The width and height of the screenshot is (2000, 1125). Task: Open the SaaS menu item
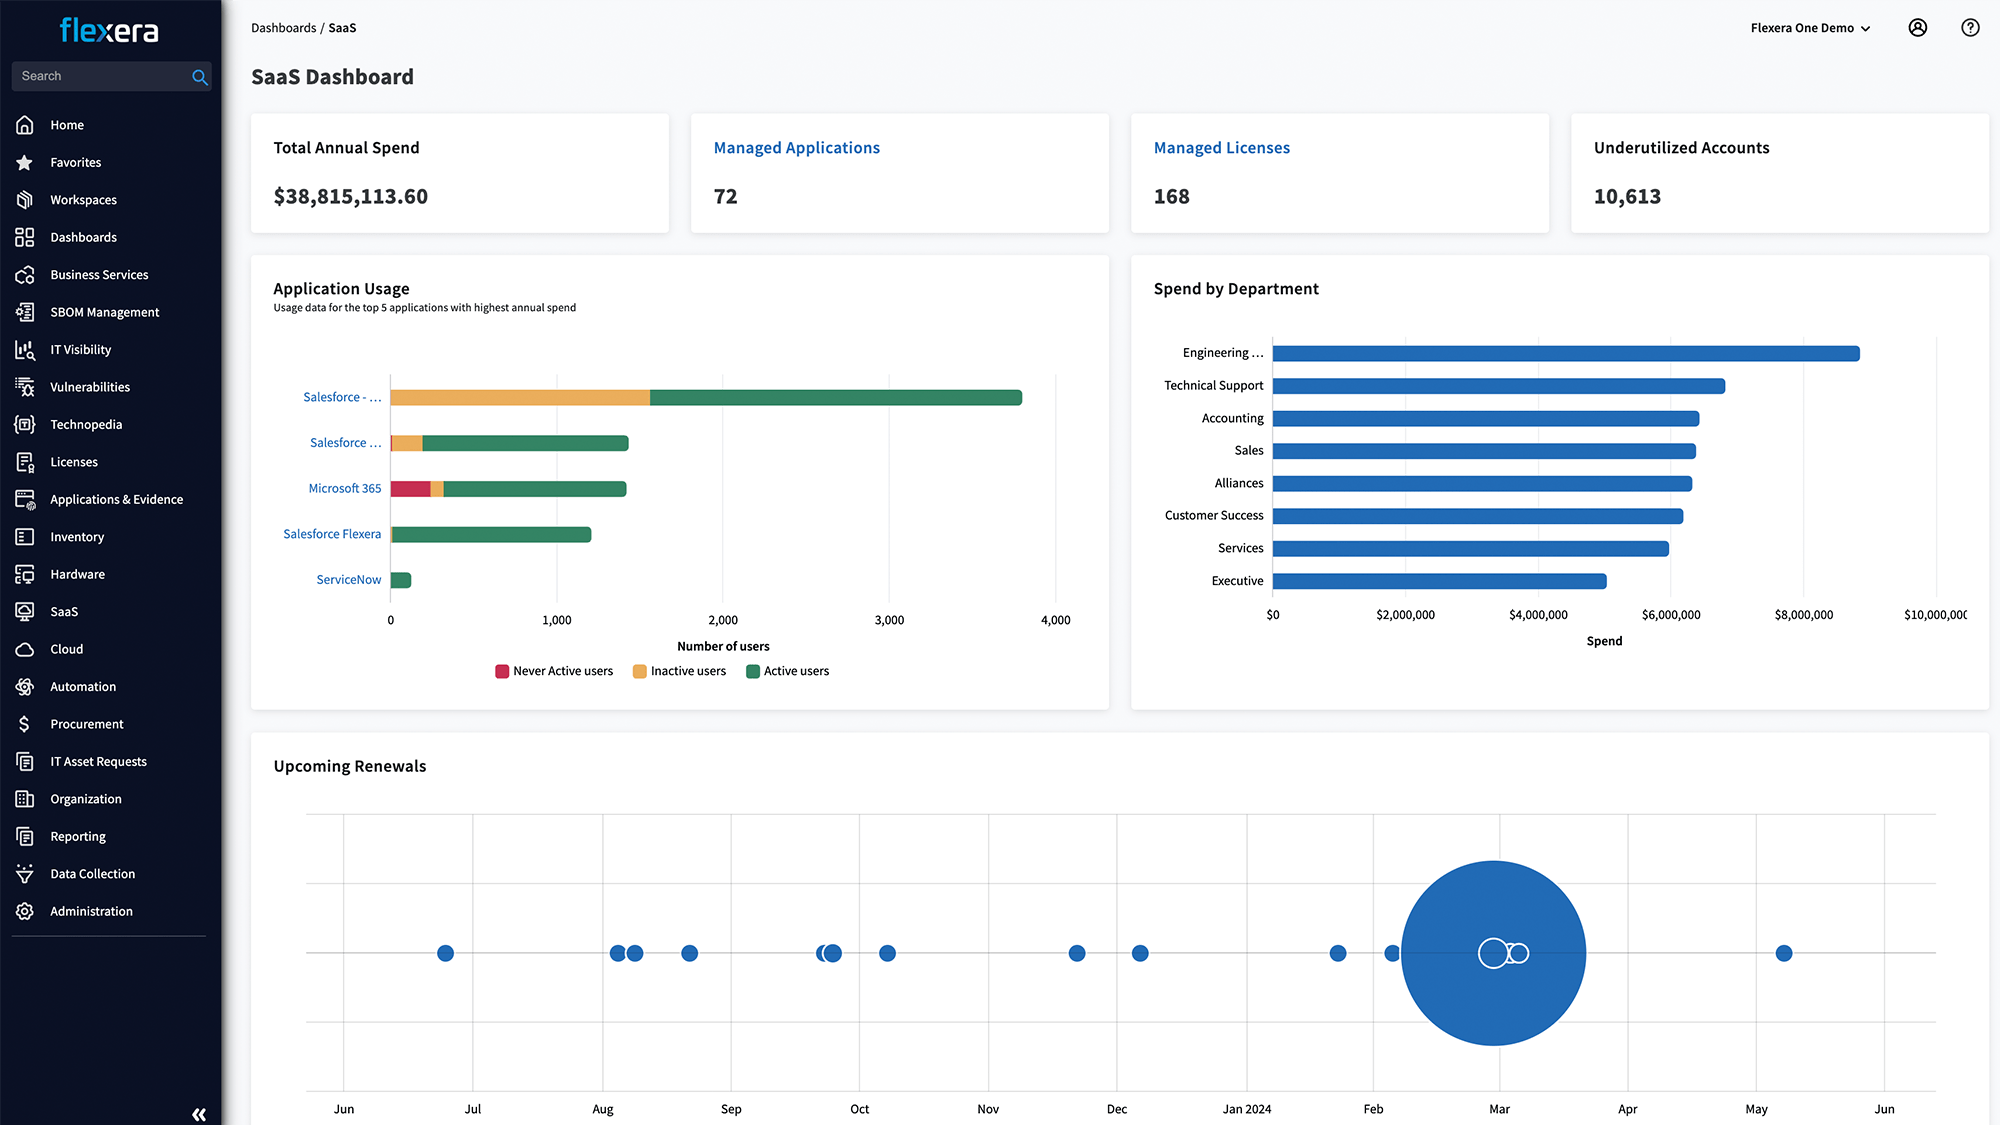(64, 612)
